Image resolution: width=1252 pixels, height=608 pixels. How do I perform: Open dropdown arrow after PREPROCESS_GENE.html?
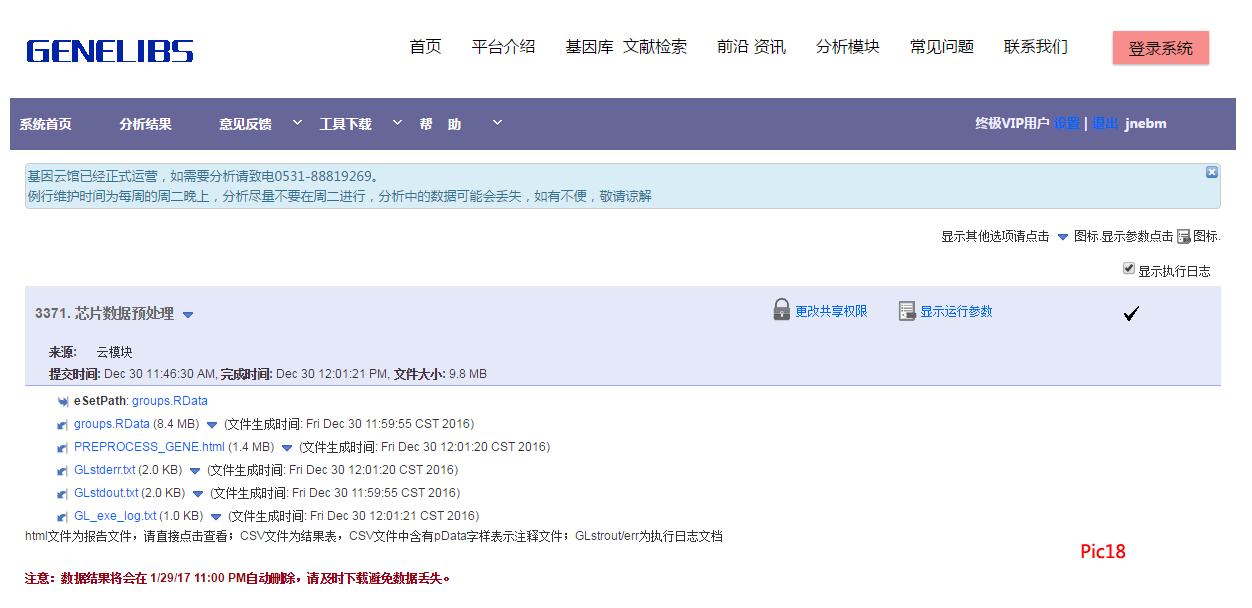tap(287, 448)
